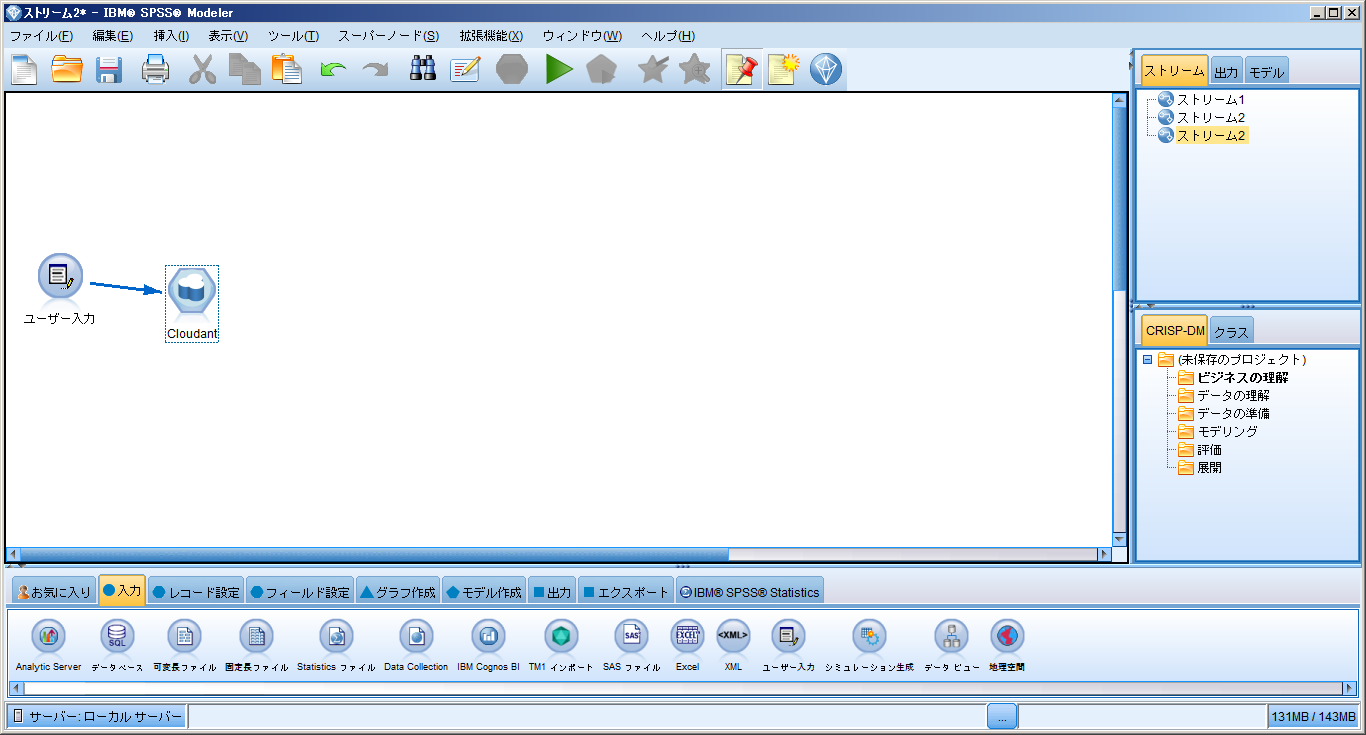Image resolution: width=1366 pixels, height=735 pixels.
Task: Open the 拡張機能 menu
Action: [x=491, y=36]
